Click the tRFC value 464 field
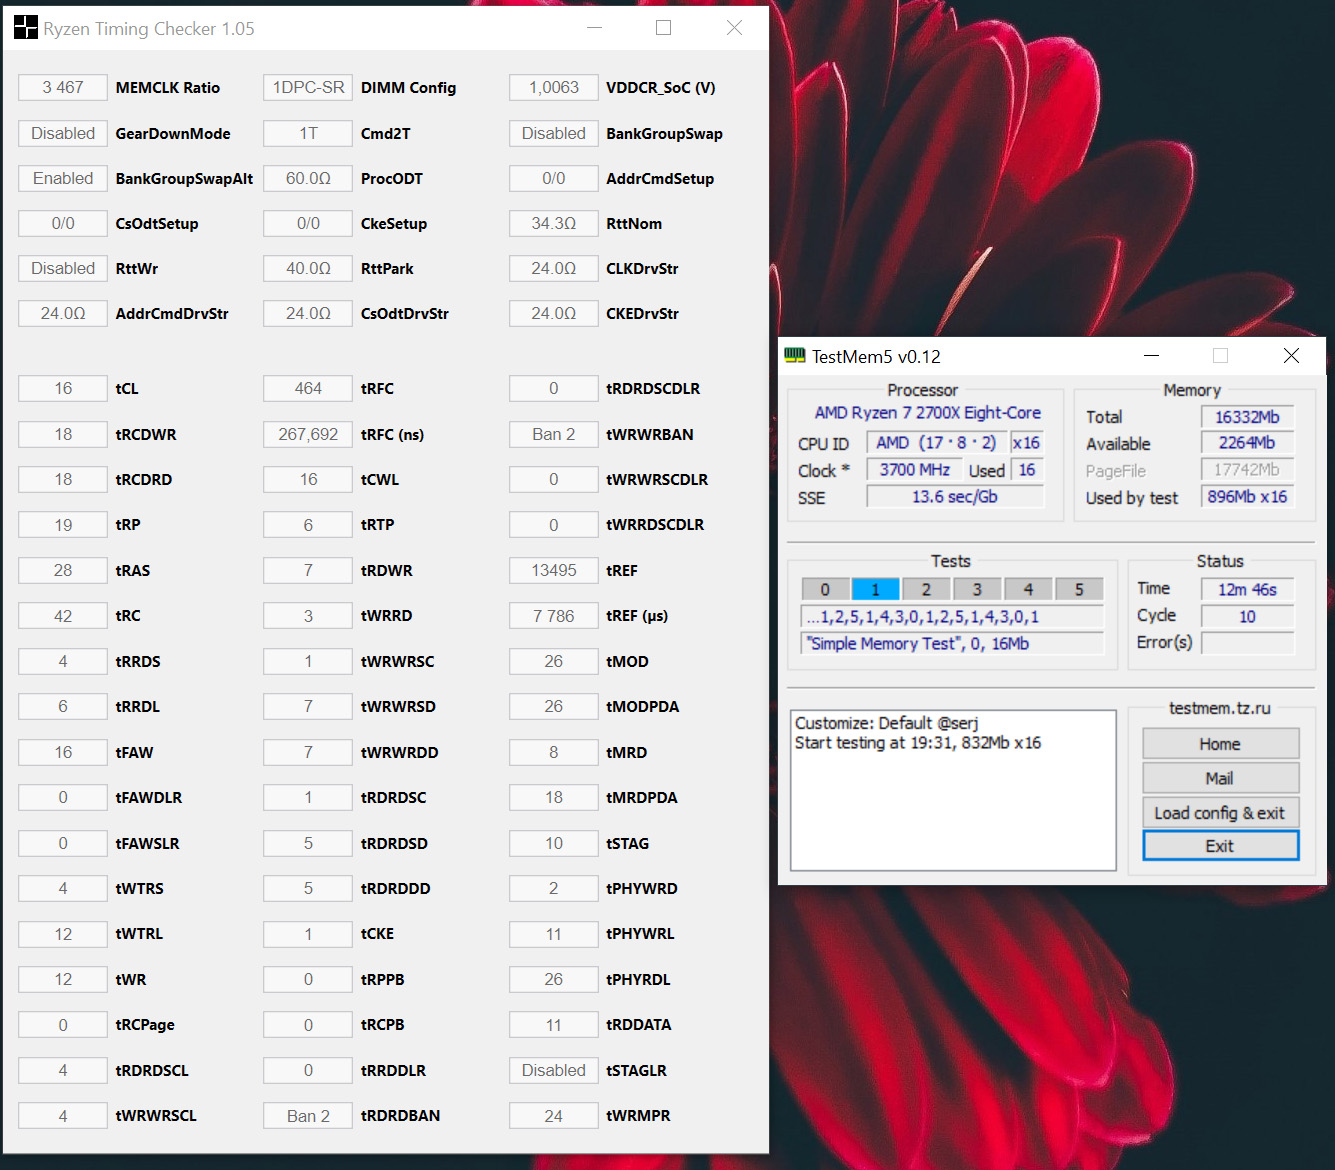The image size is (1335, 1170). pyautogui.click(x=308, y=388)
